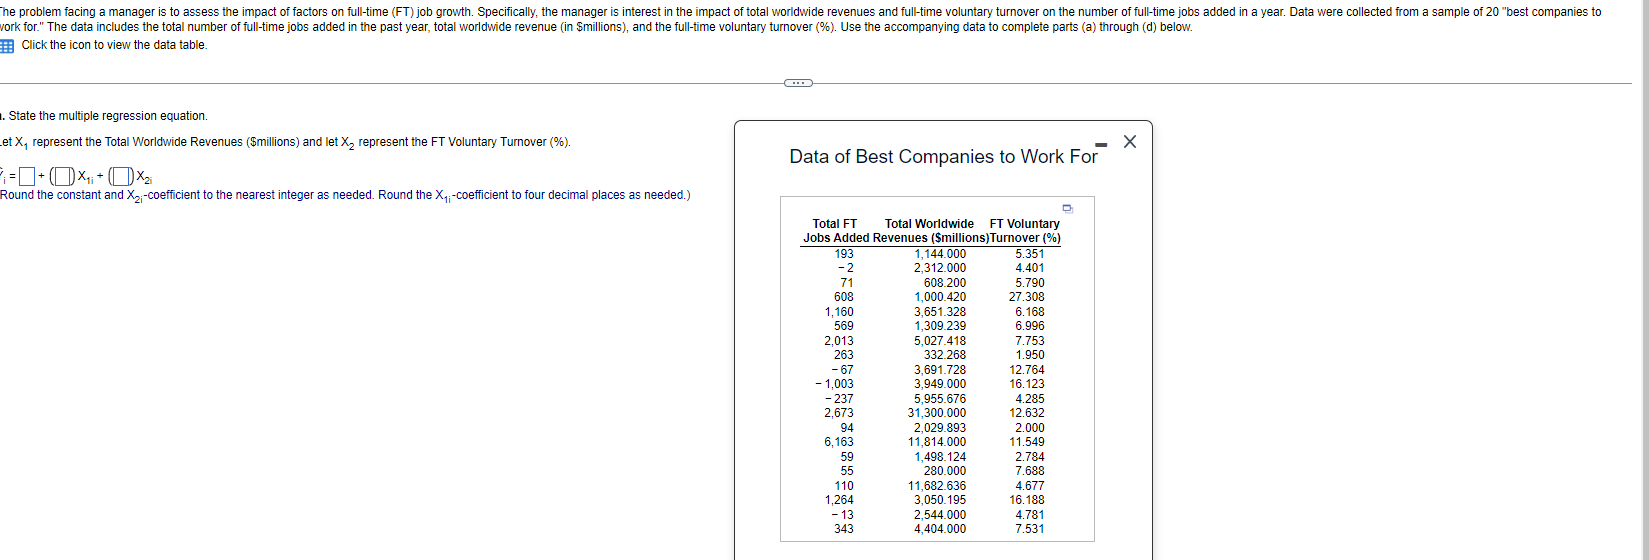Select the jobs added value 193
The image size is (1649, 560).
[844, 254]
